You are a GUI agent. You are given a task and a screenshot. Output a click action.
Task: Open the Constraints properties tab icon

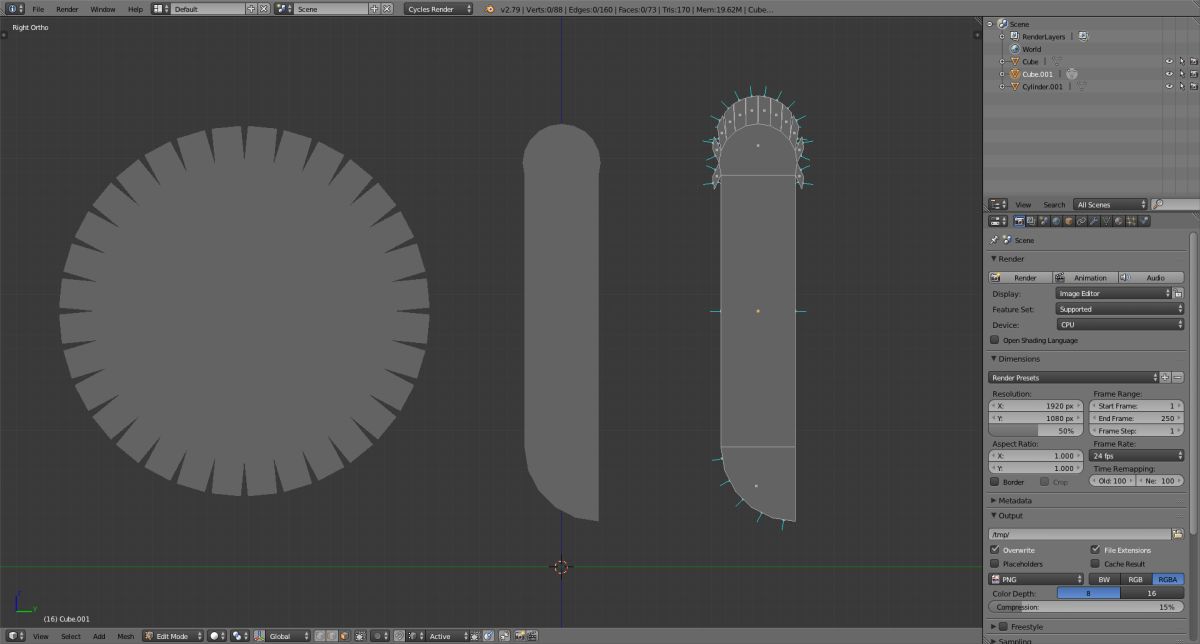pos(1081,221)
